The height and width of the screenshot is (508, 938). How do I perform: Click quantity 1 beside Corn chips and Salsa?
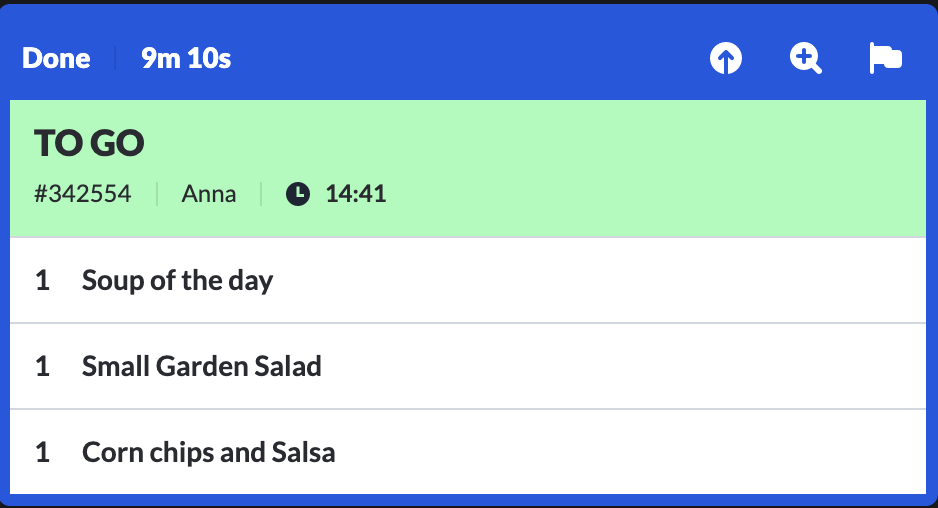[x=42, y=452]
